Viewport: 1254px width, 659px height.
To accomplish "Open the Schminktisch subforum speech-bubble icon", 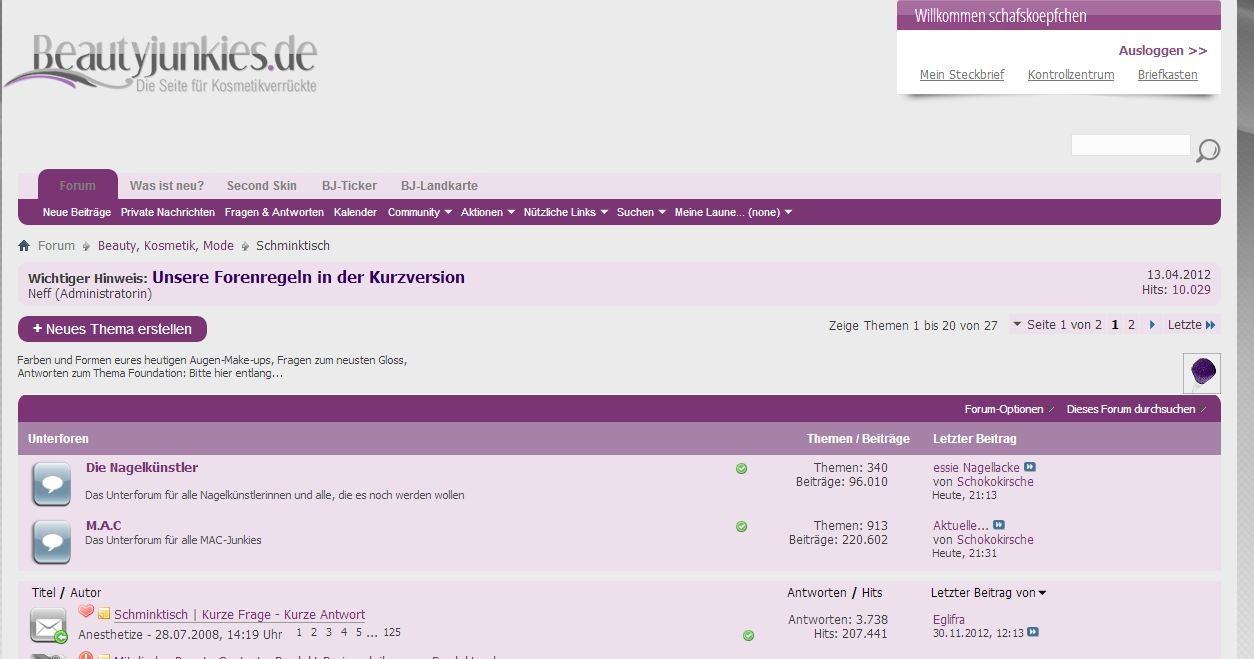I will pos(51,482).
